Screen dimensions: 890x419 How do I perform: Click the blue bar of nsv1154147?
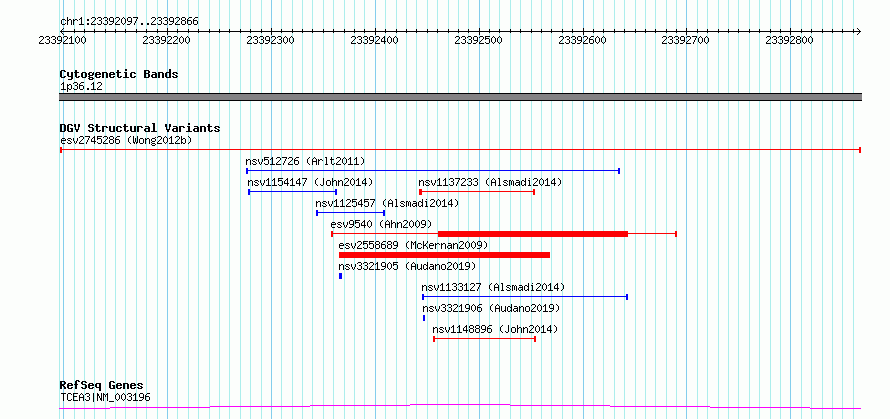click(292, 192)
